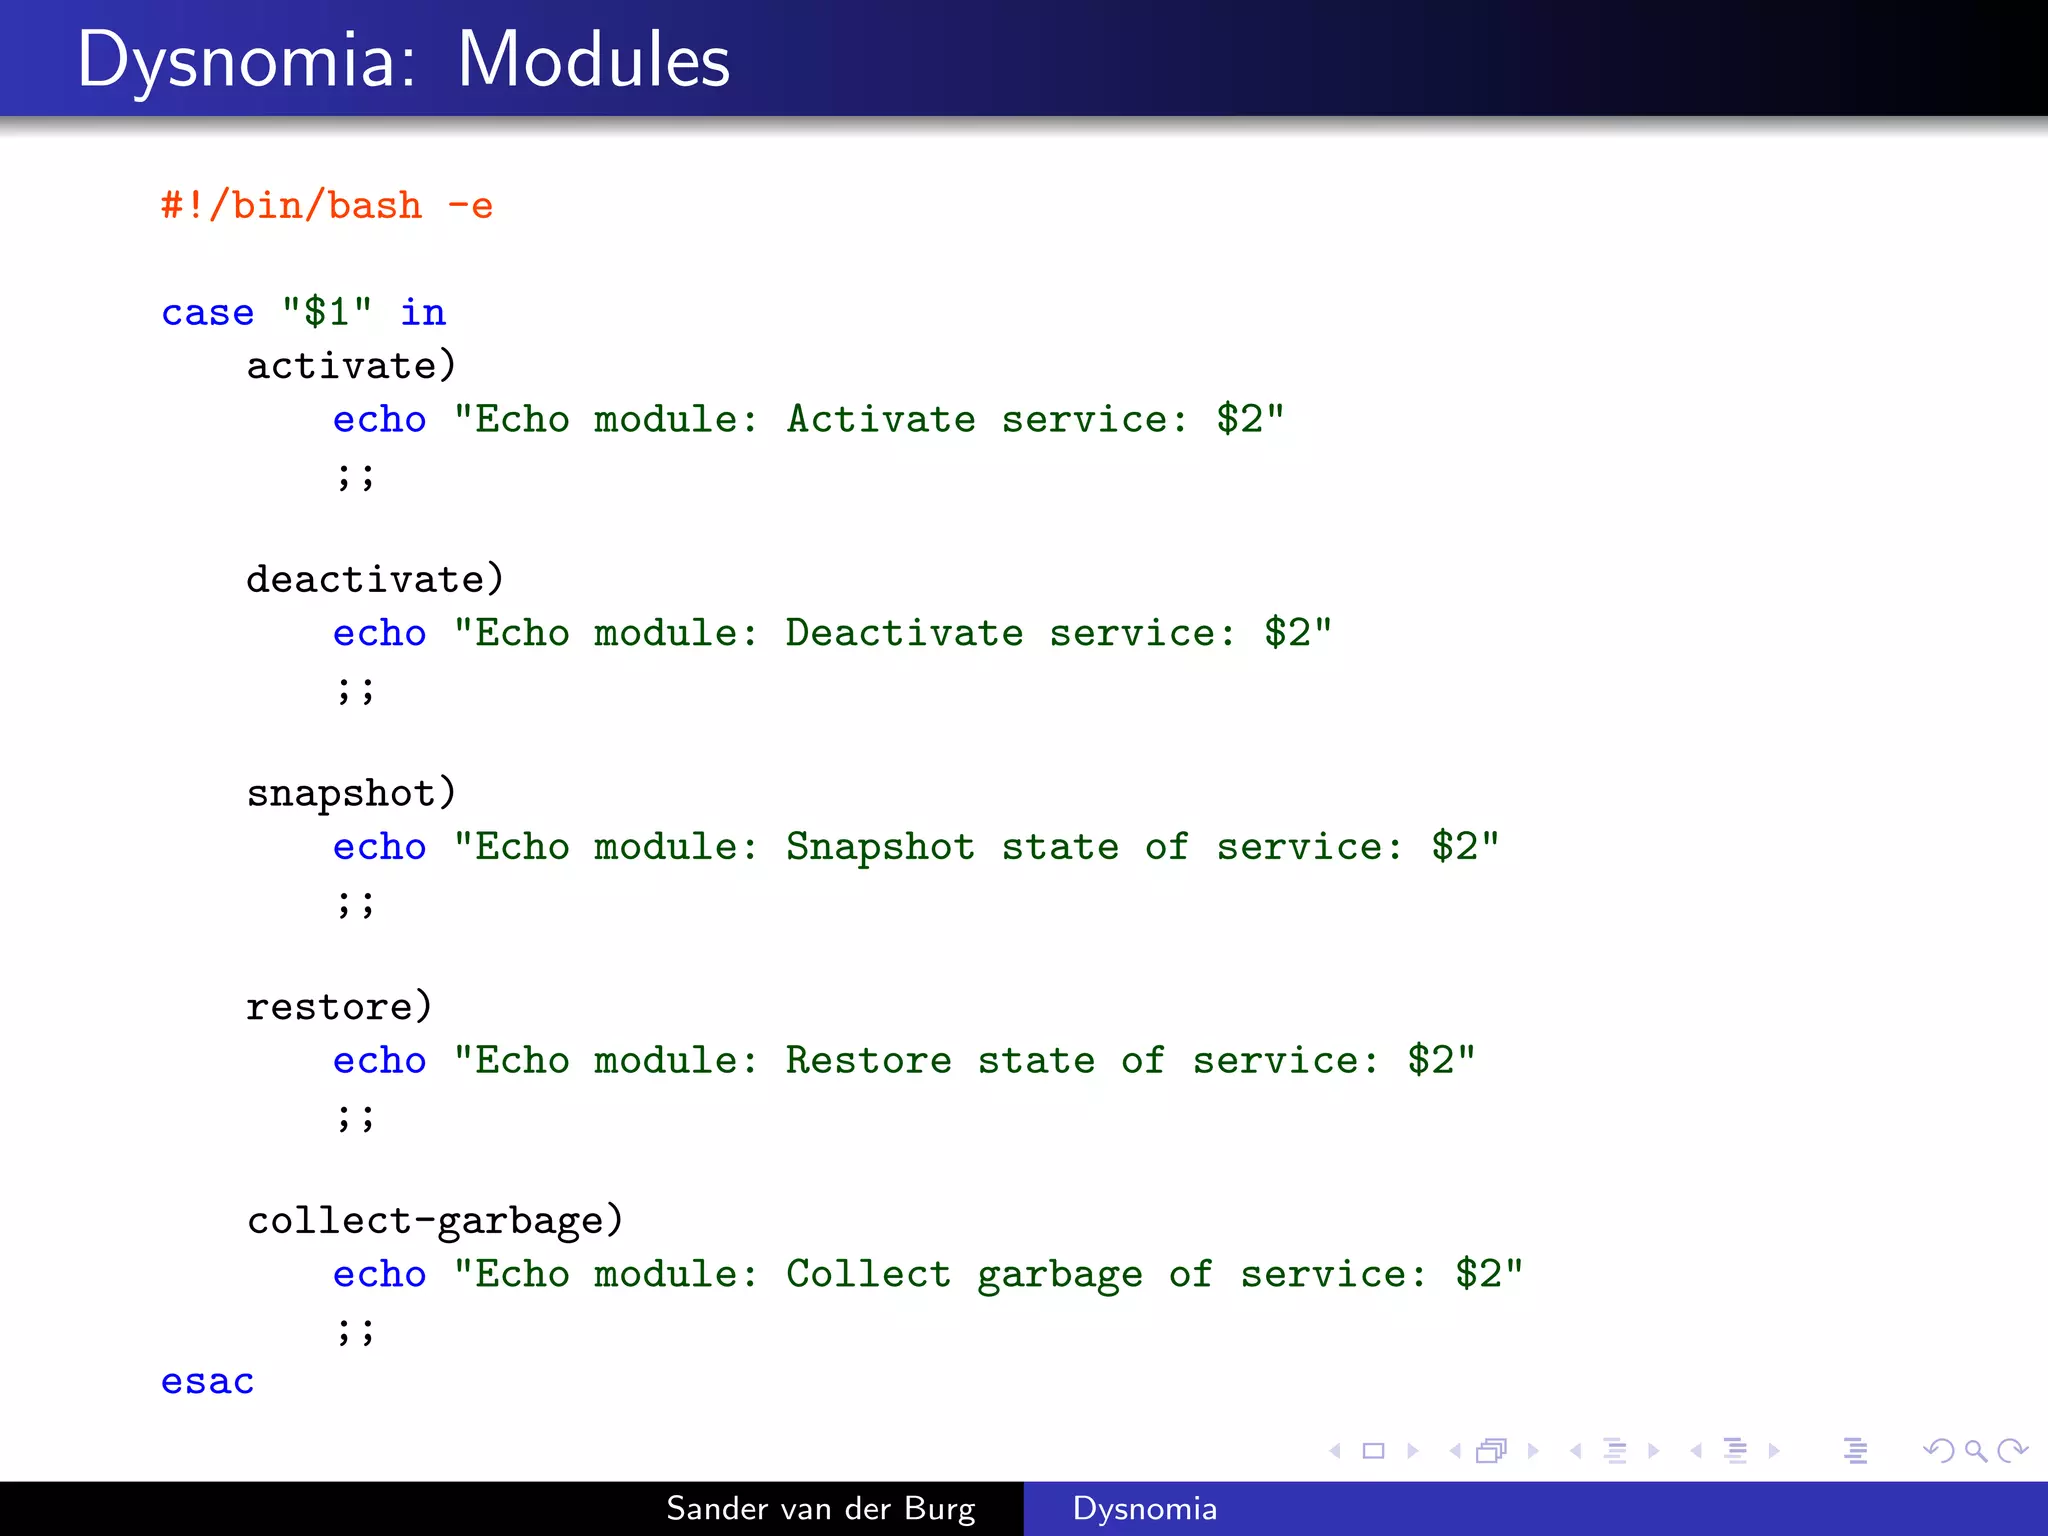
Task: Click the slide rectangle navigation icon
Action: [1374, 1451]
